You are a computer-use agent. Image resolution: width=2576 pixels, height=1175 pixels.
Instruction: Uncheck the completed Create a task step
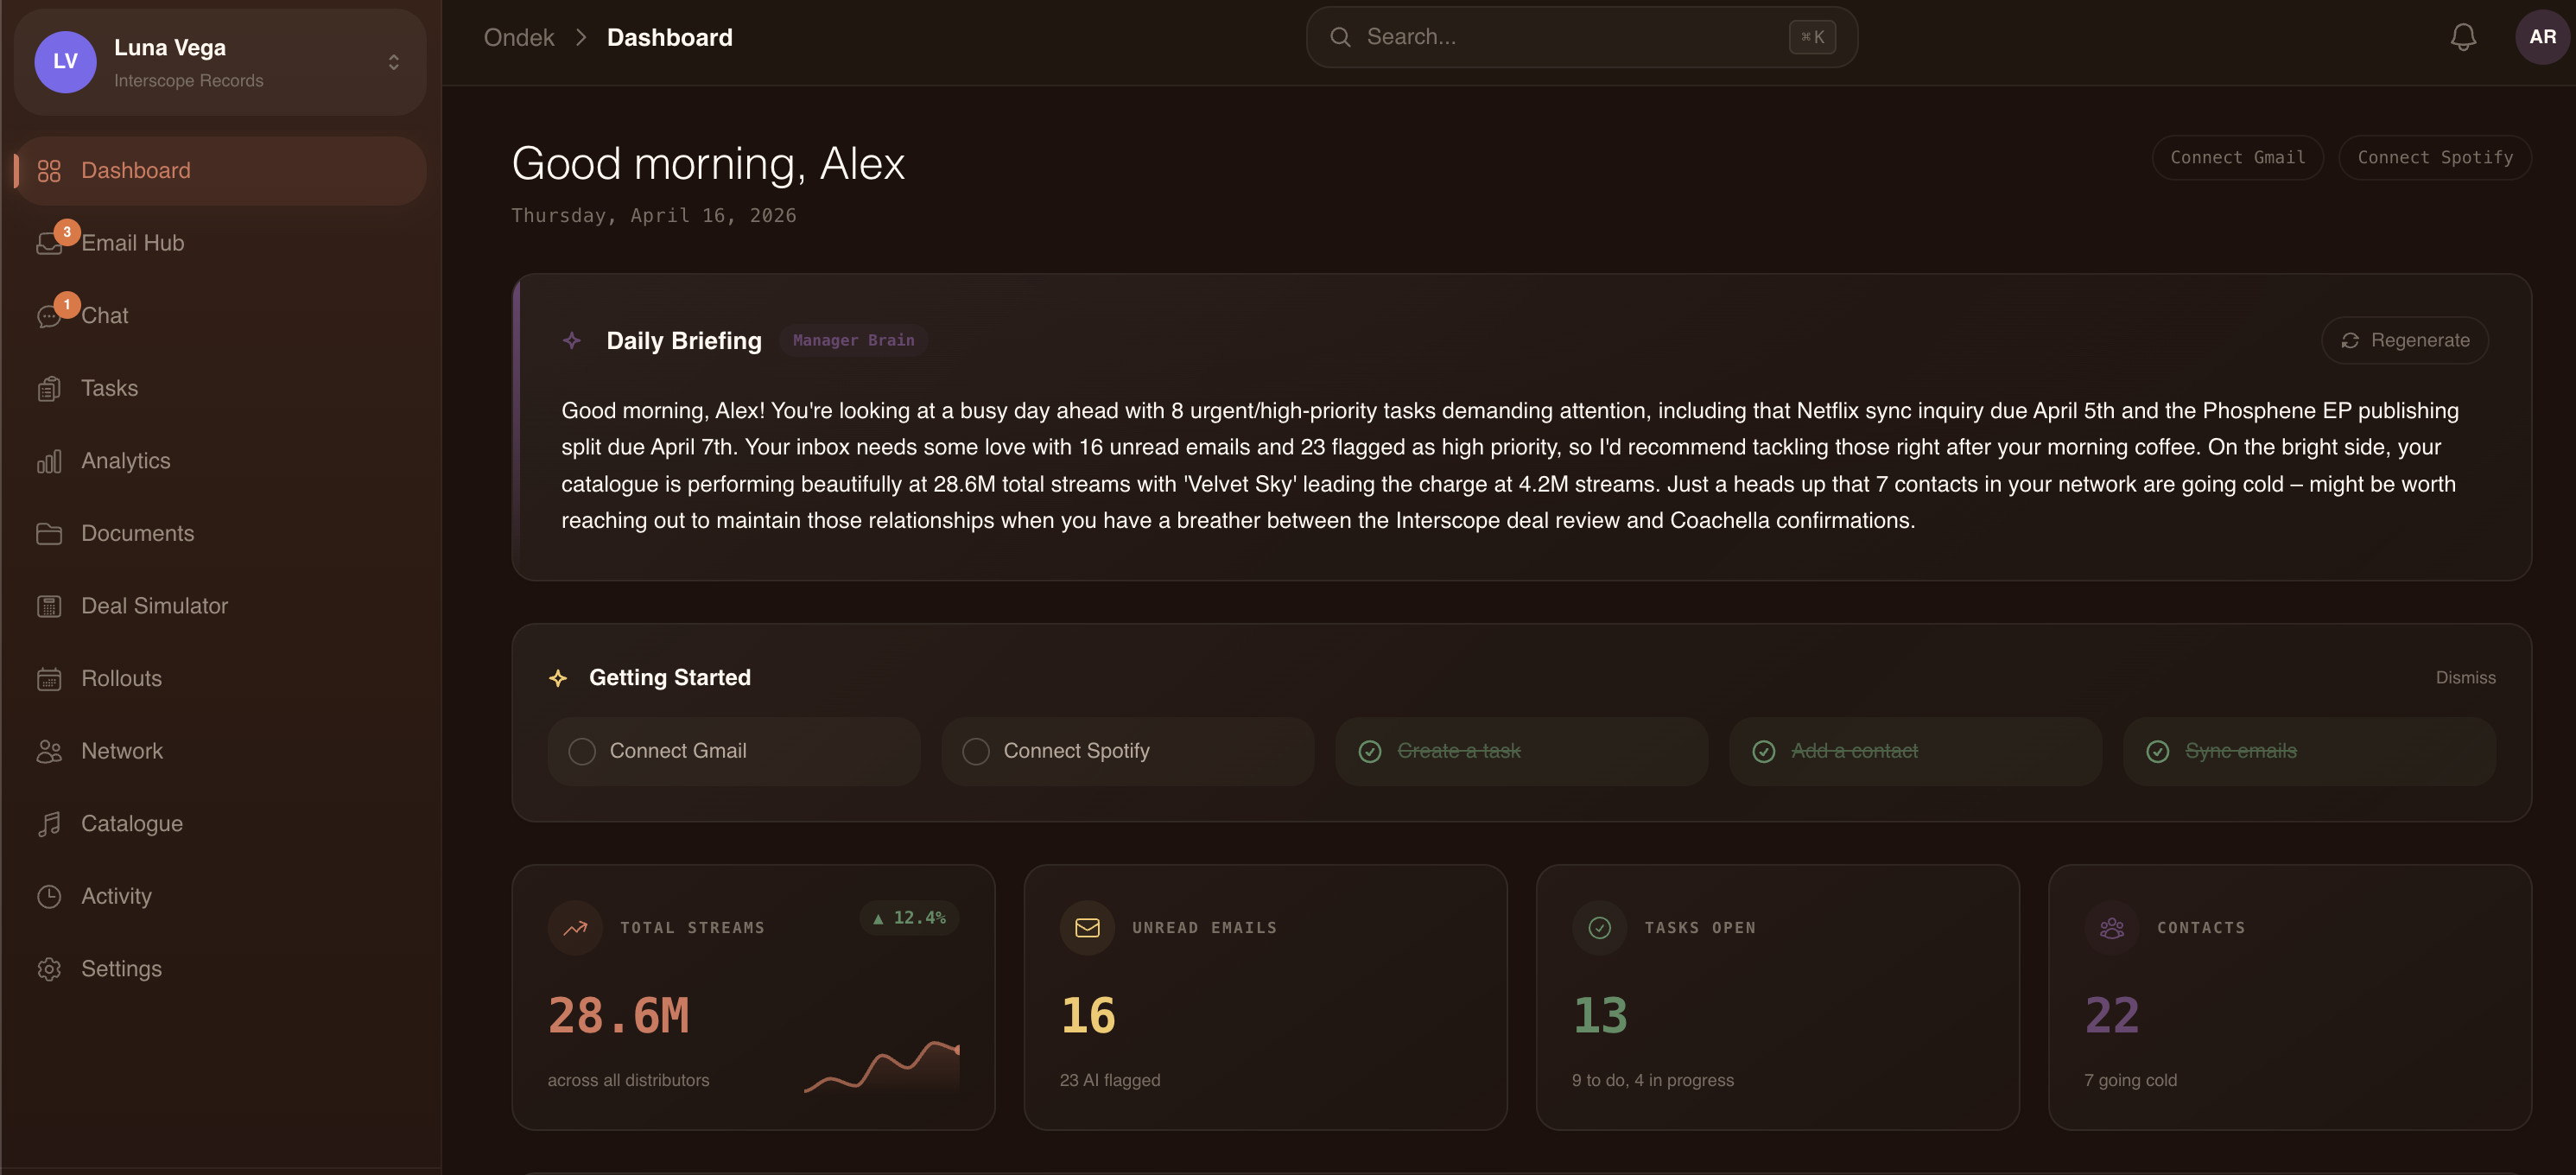point(1369,750)
